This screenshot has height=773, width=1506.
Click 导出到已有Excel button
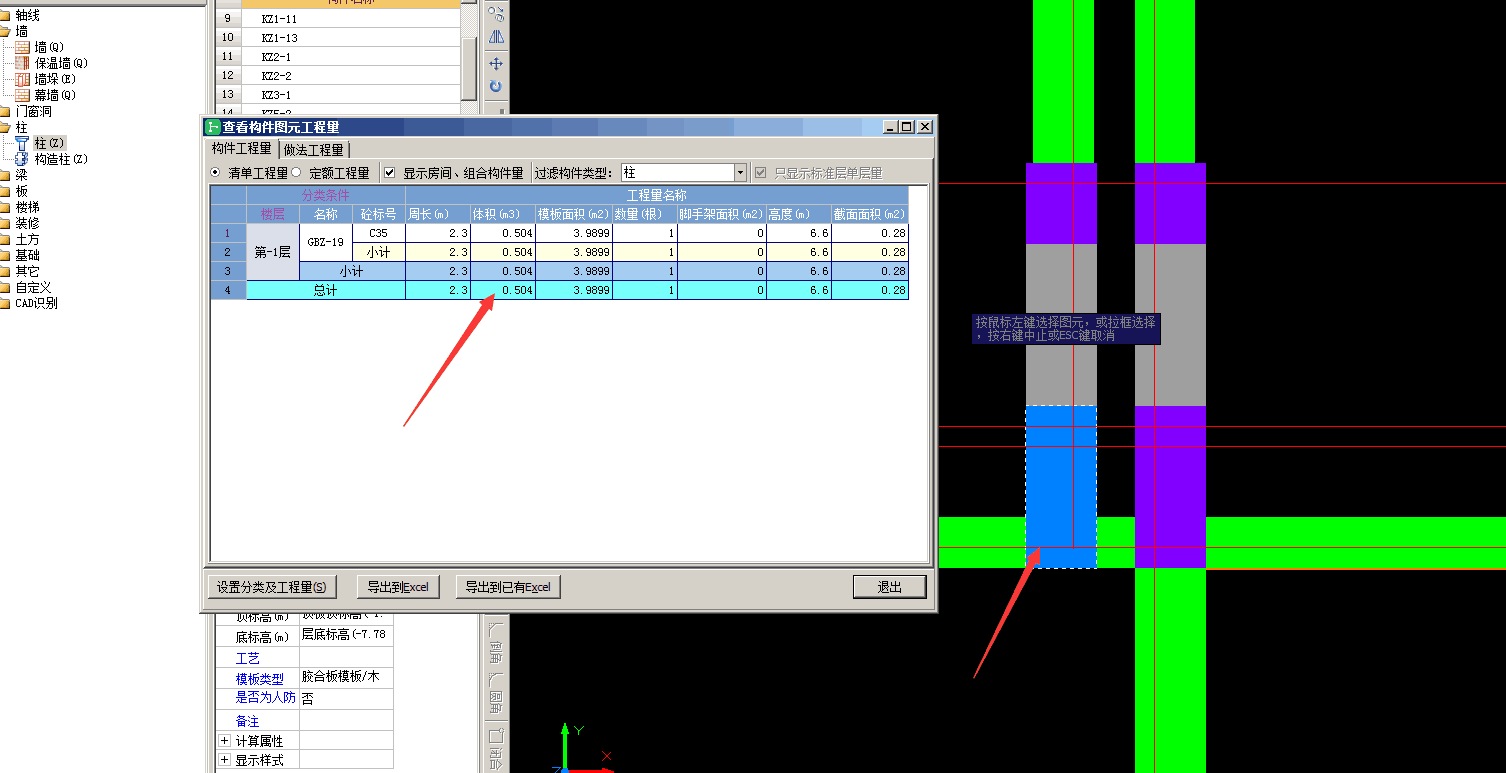click(507, 587)
